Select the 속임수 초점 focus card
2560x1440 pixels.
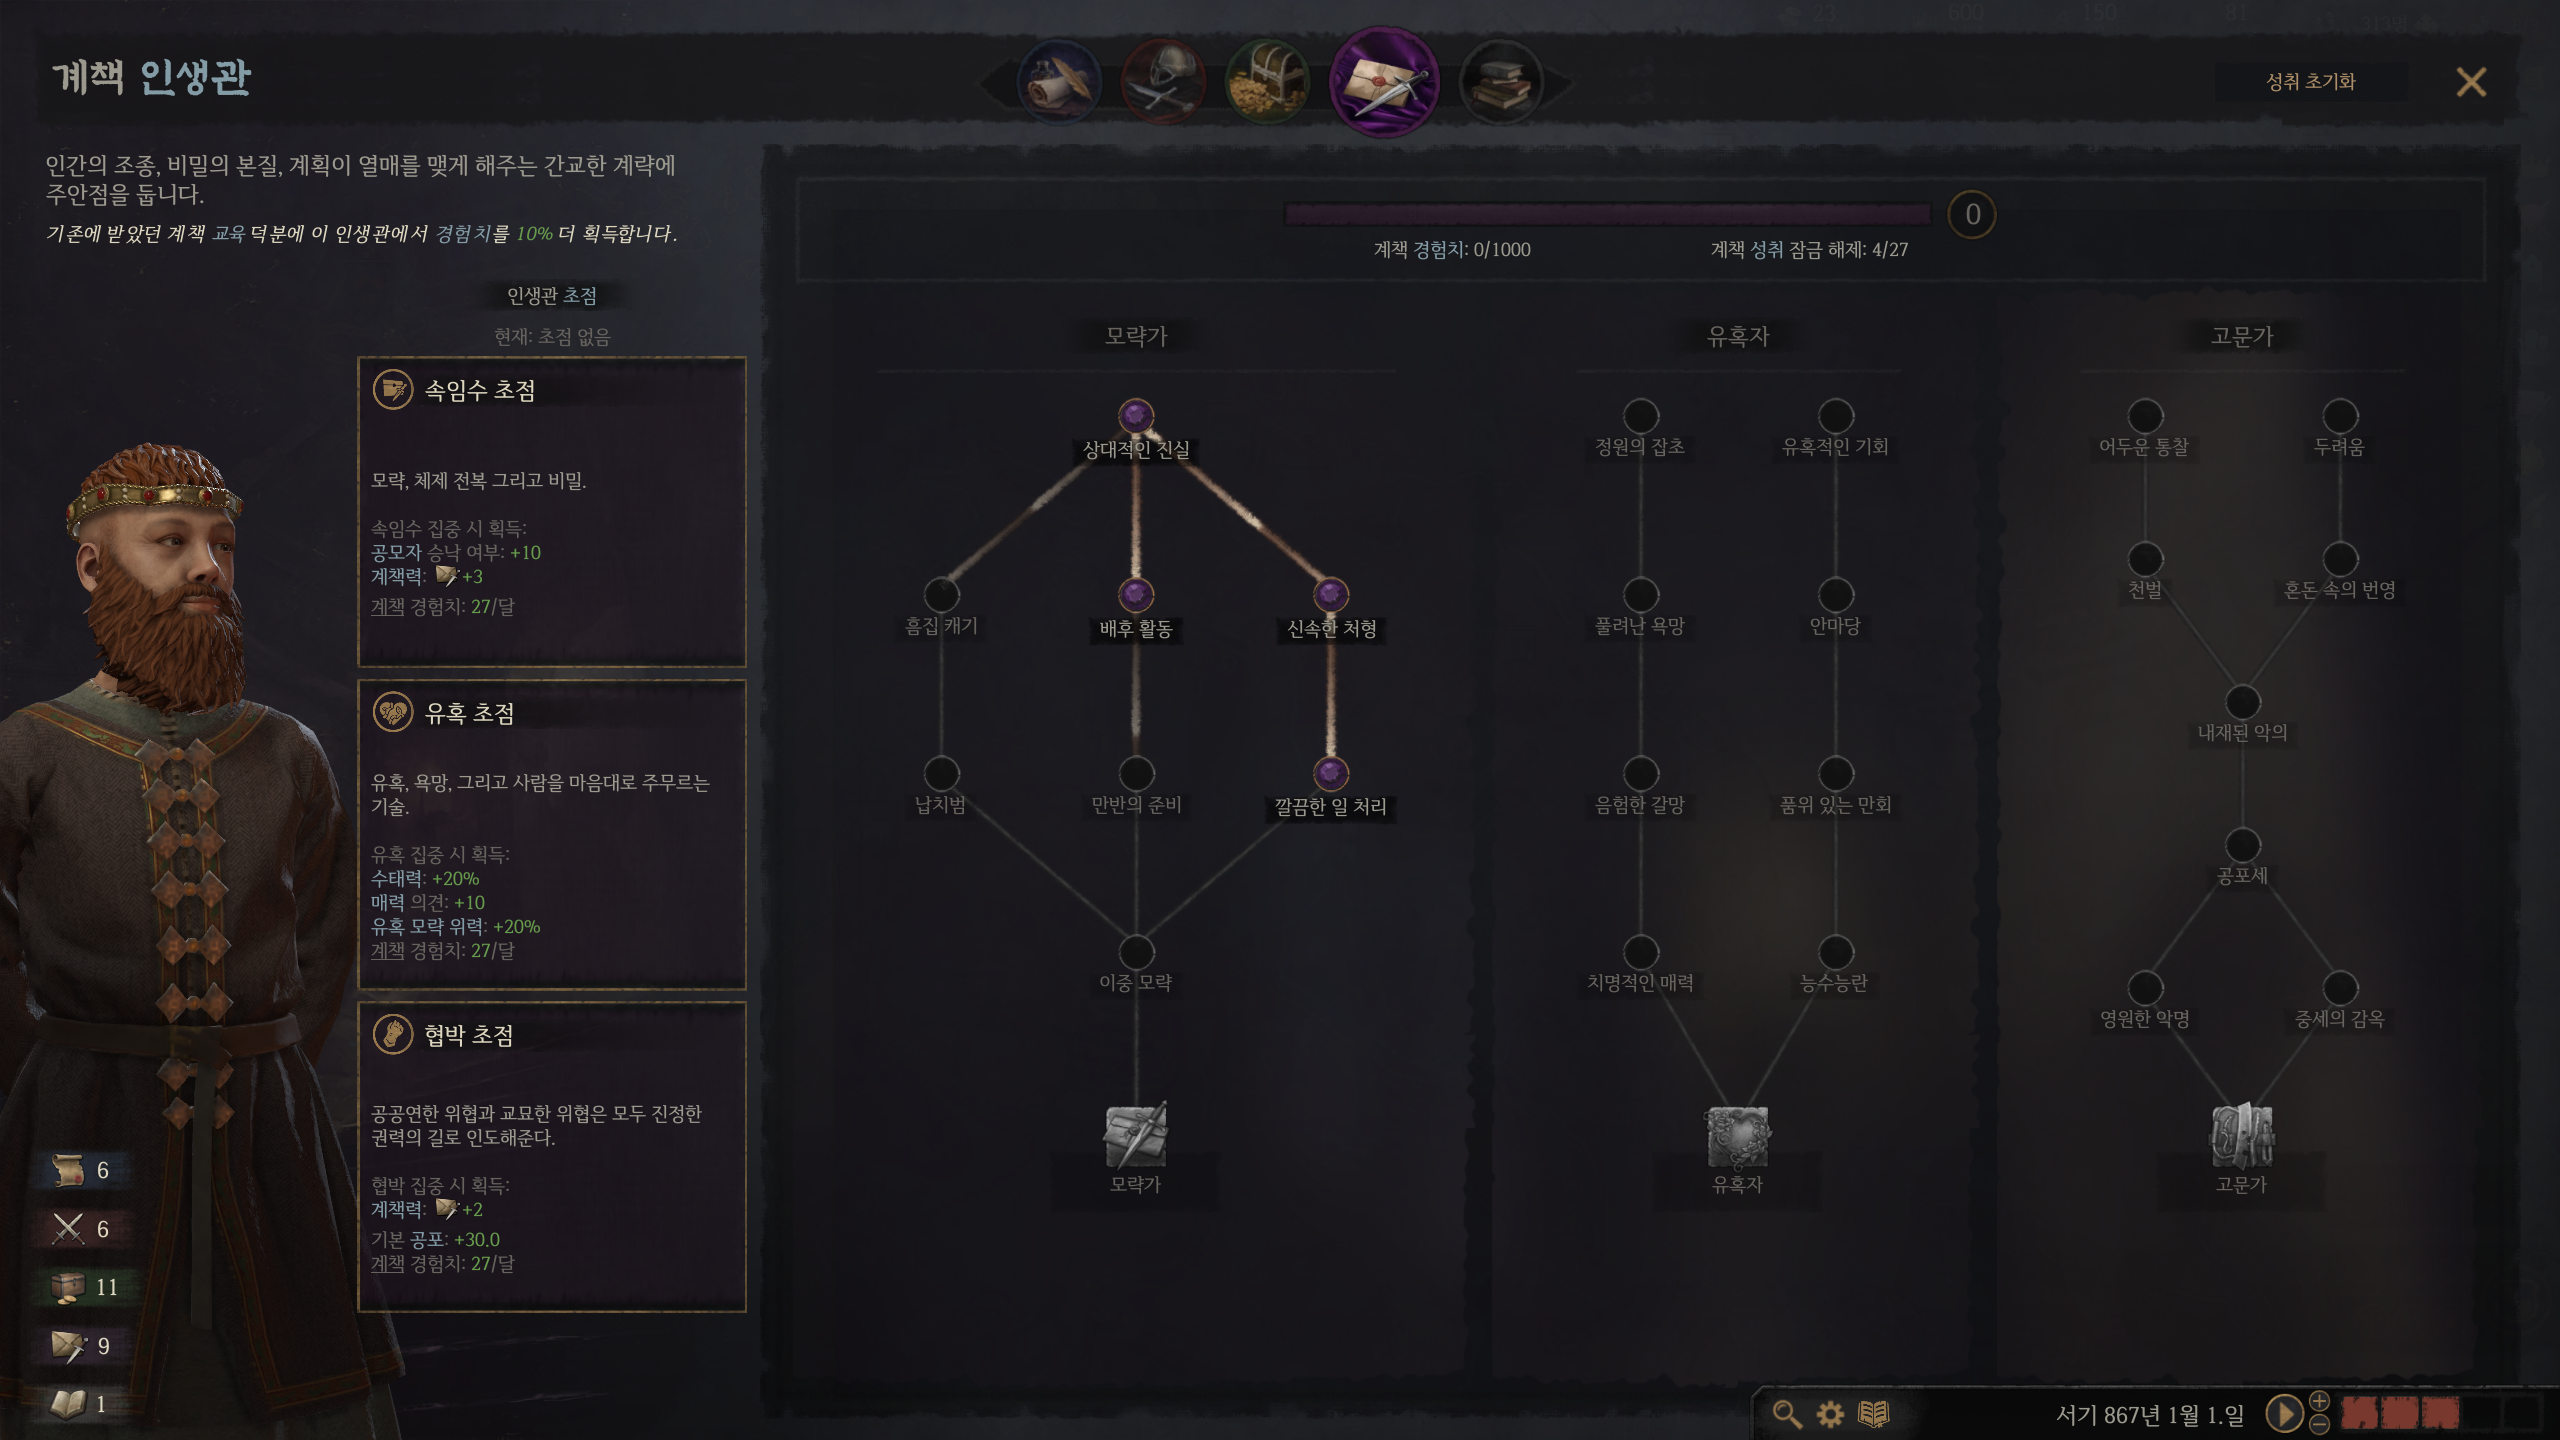point(552,512)
